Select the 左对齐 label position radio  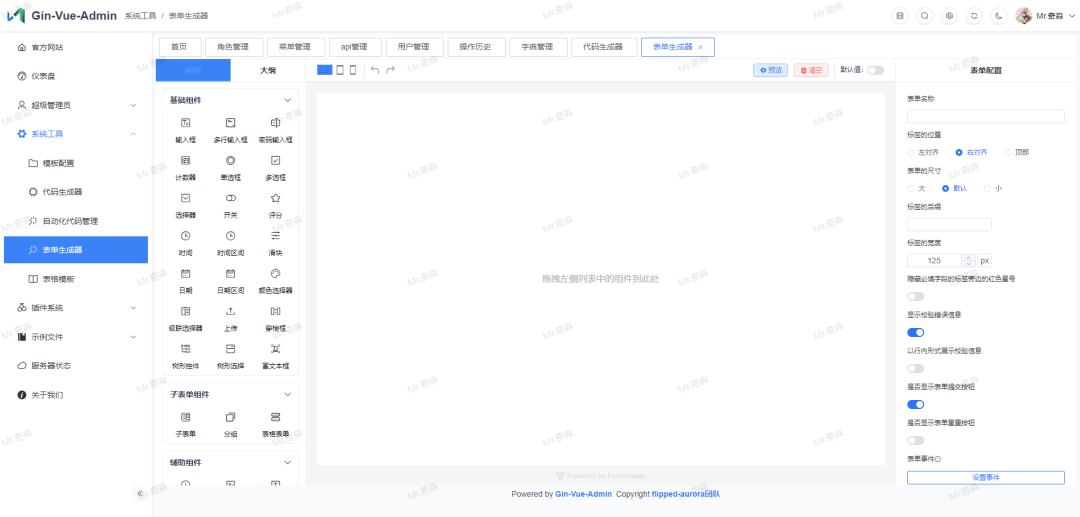(x=912, y=152)
